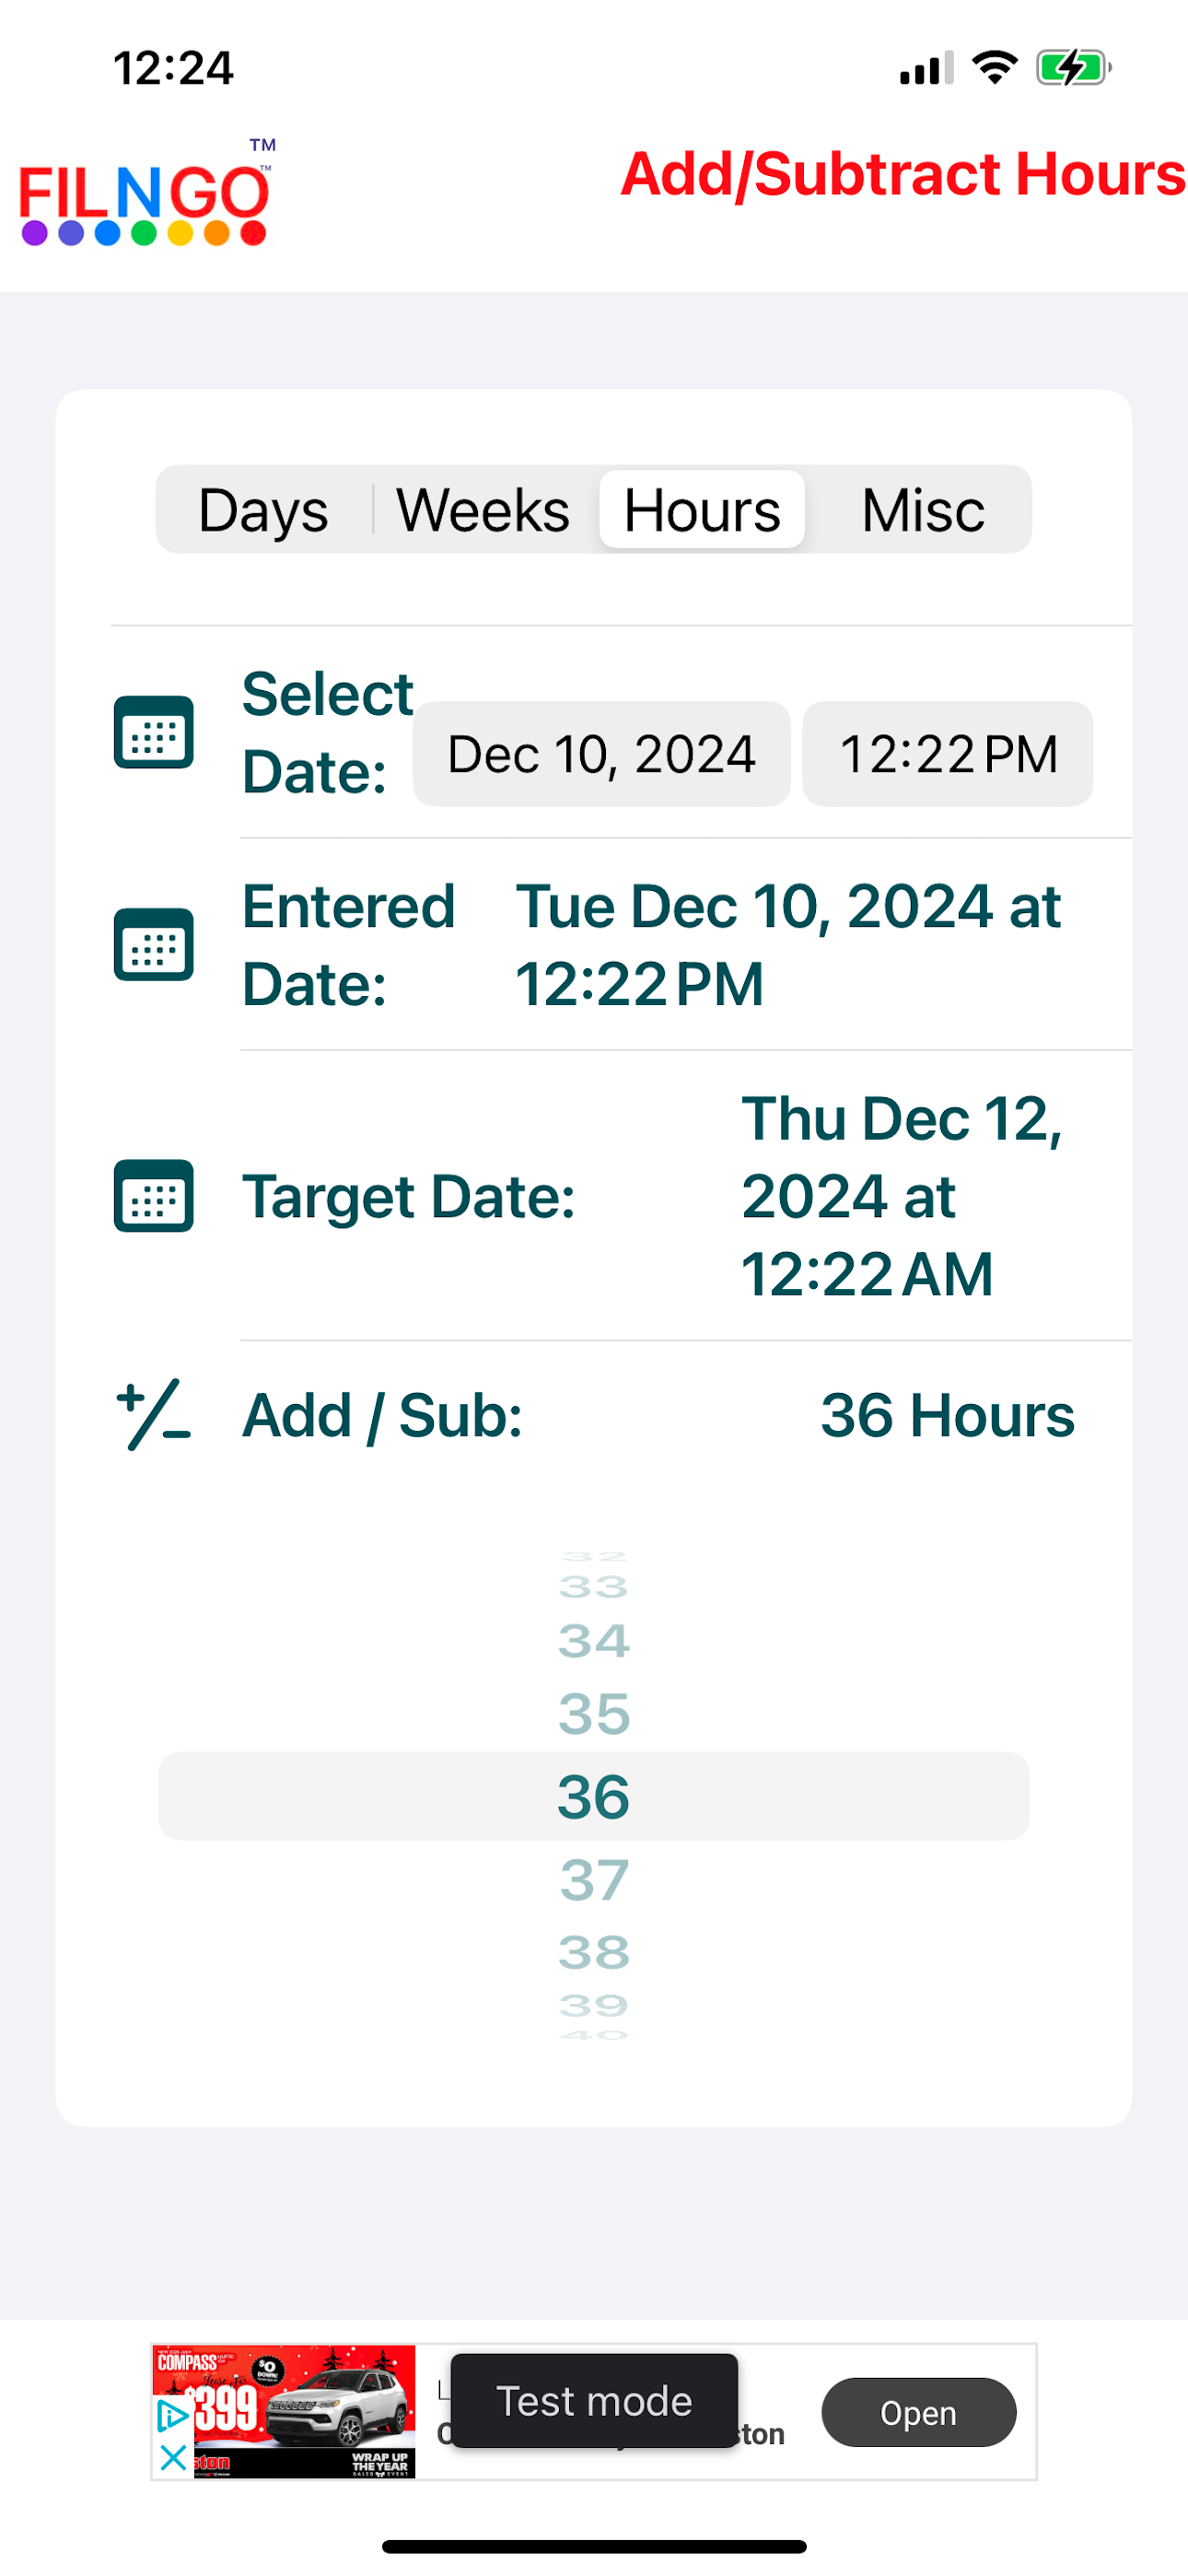Switch to the Days segment
The height and width of the screenshot is (2576, 1188).
(264, 510)
